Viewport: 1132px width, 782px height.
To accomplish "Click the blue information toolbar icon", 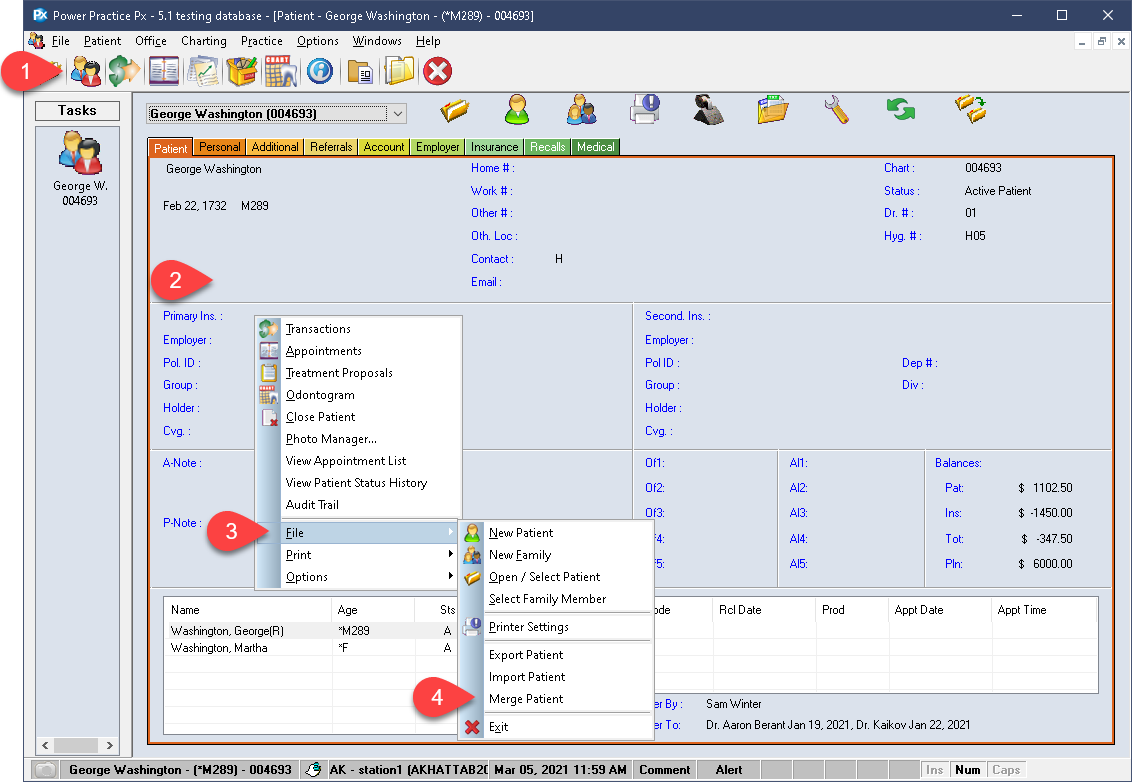I will coord(320,71).
